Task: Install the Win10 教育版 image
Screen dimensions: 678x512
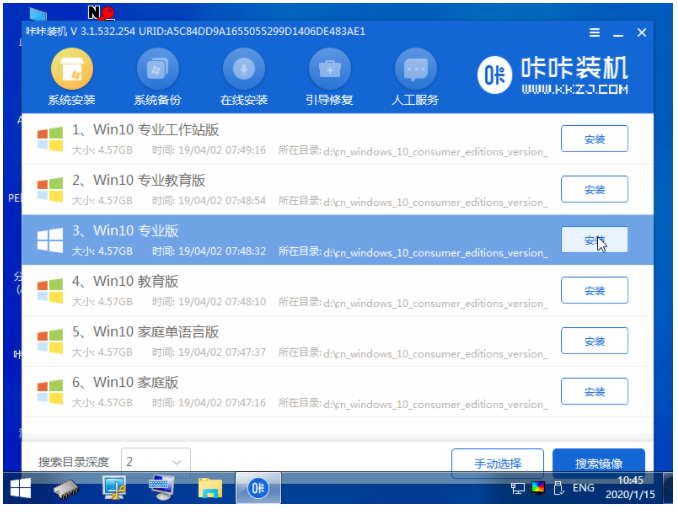Action: [x=594, y=290]
